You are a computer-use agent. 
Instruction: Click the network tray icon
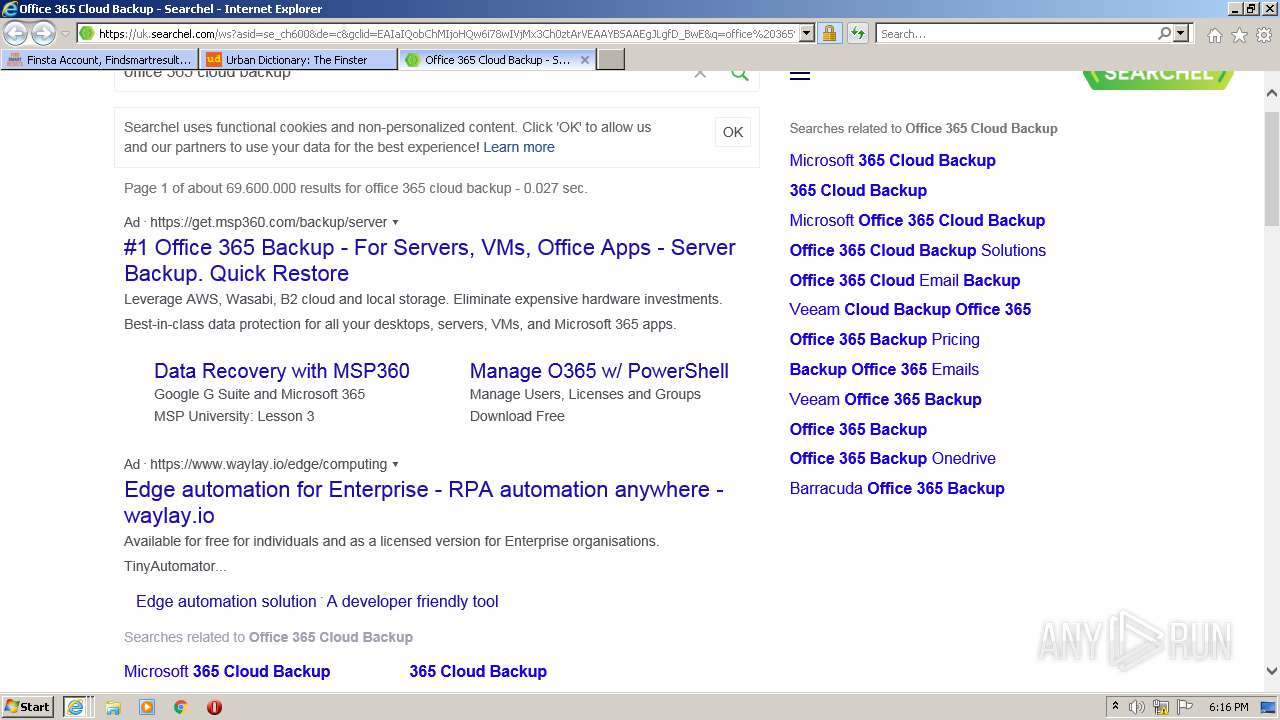tap(1161, 707)
